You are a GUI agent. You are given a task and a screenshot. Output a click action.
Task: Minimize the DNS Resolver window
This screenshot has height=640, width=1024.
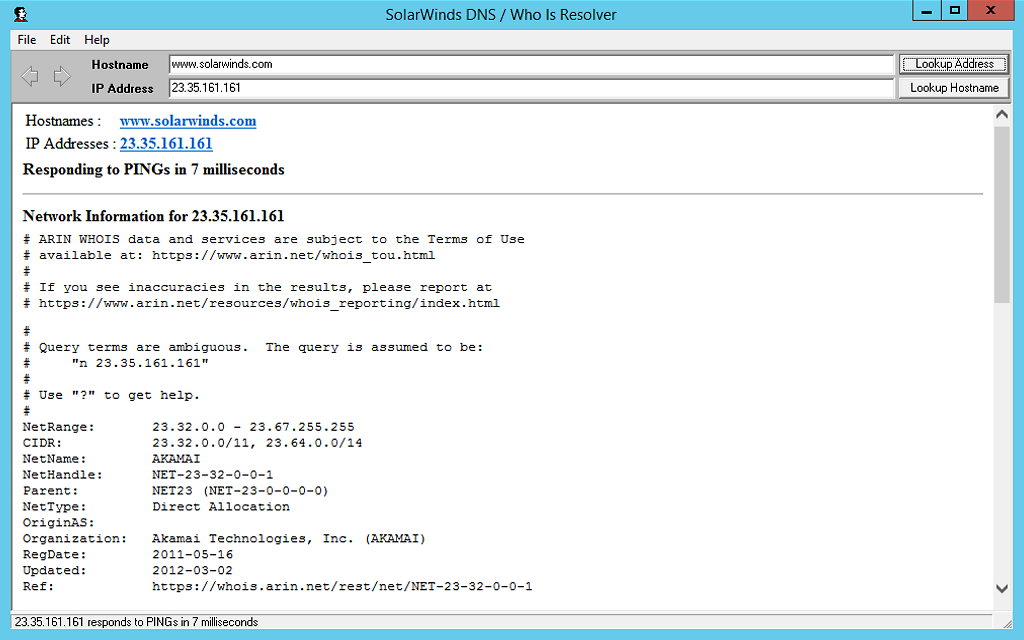click(926, 10)
